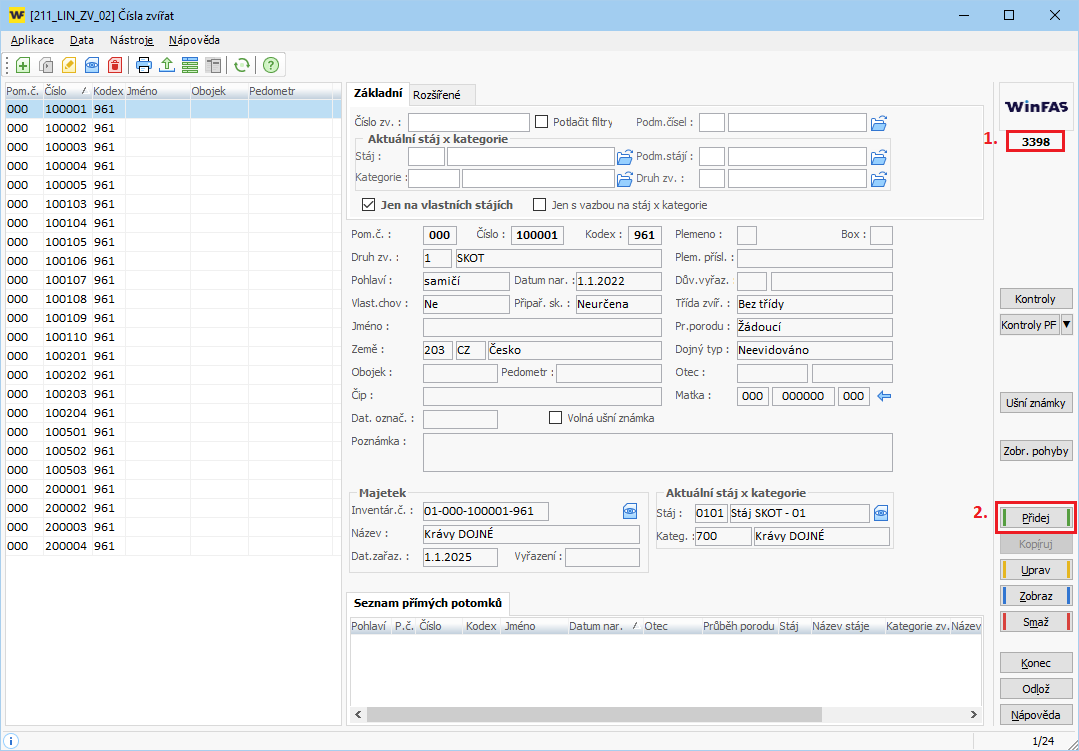This screenshot has width=1079, height=751.
Task: Uncheck Jen na vlastních stájích
Action: (x=369, y=205)
